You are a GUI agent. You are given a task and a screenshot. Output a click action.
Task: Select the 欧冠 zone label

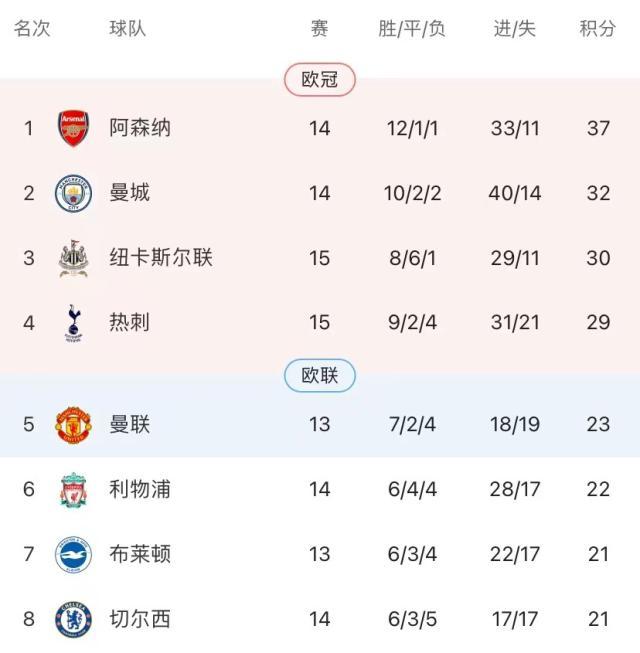pos(319,80)
